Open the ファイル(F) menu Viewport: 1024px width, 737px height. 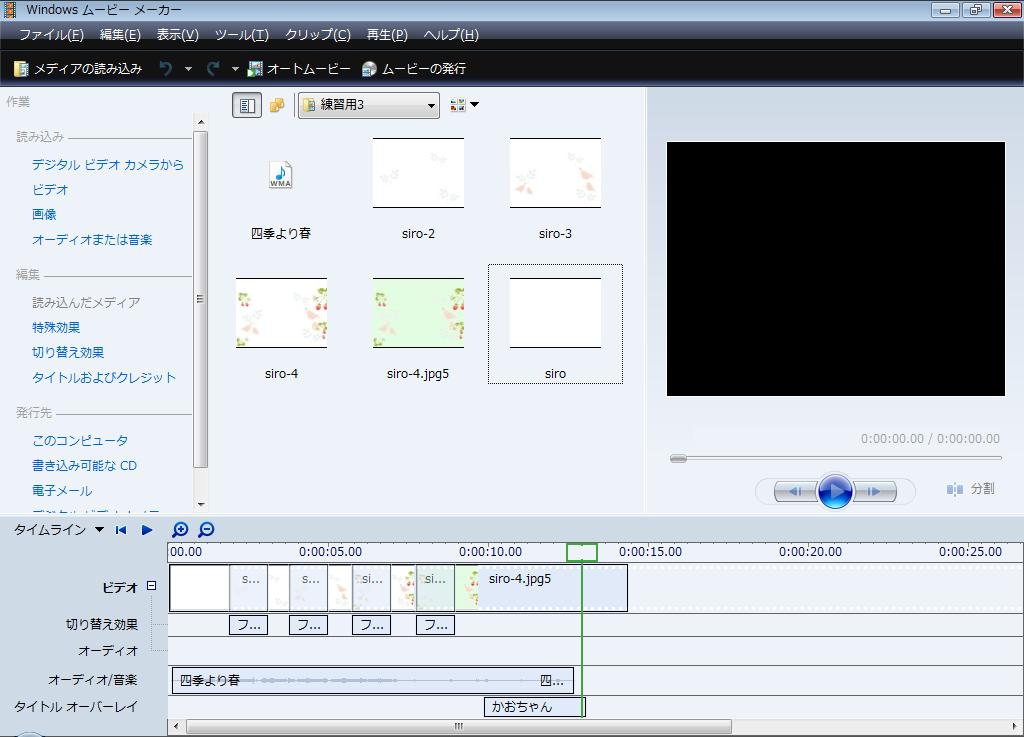pos(50,35)
